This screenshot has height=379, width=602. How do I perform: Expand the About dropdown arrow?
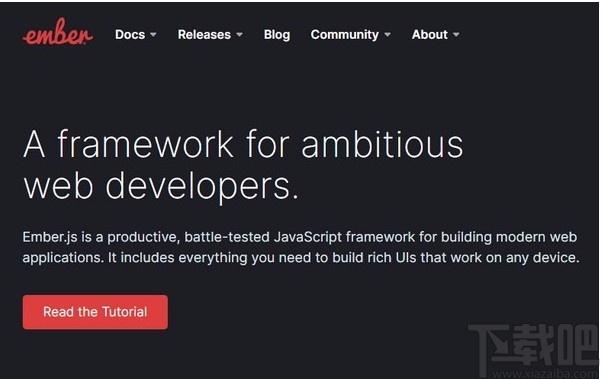point(456,35)
